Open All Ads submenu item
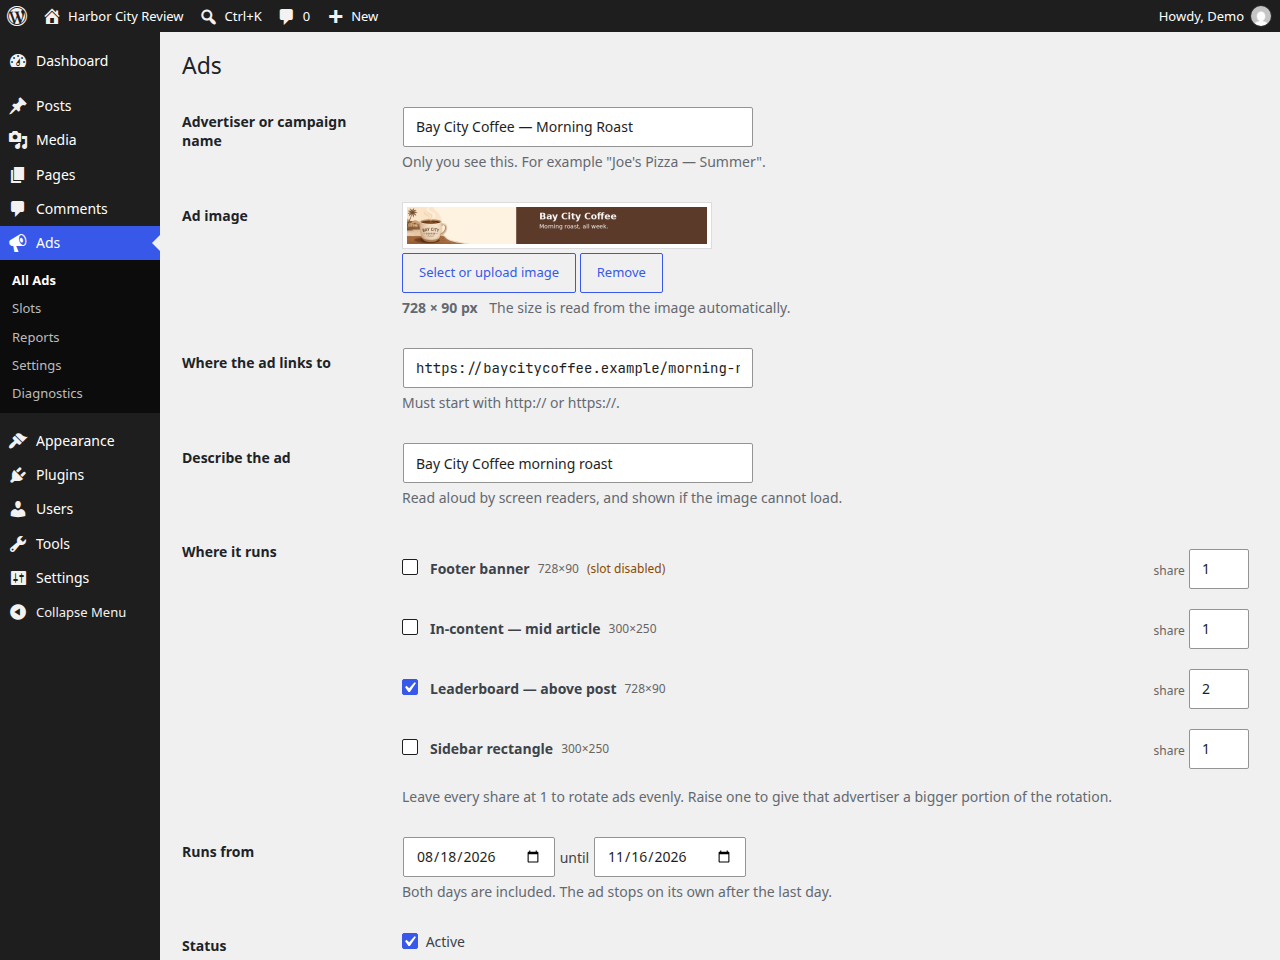This screenshot has width=1280, height=960. pyautogui.click(x=80, y=280)
